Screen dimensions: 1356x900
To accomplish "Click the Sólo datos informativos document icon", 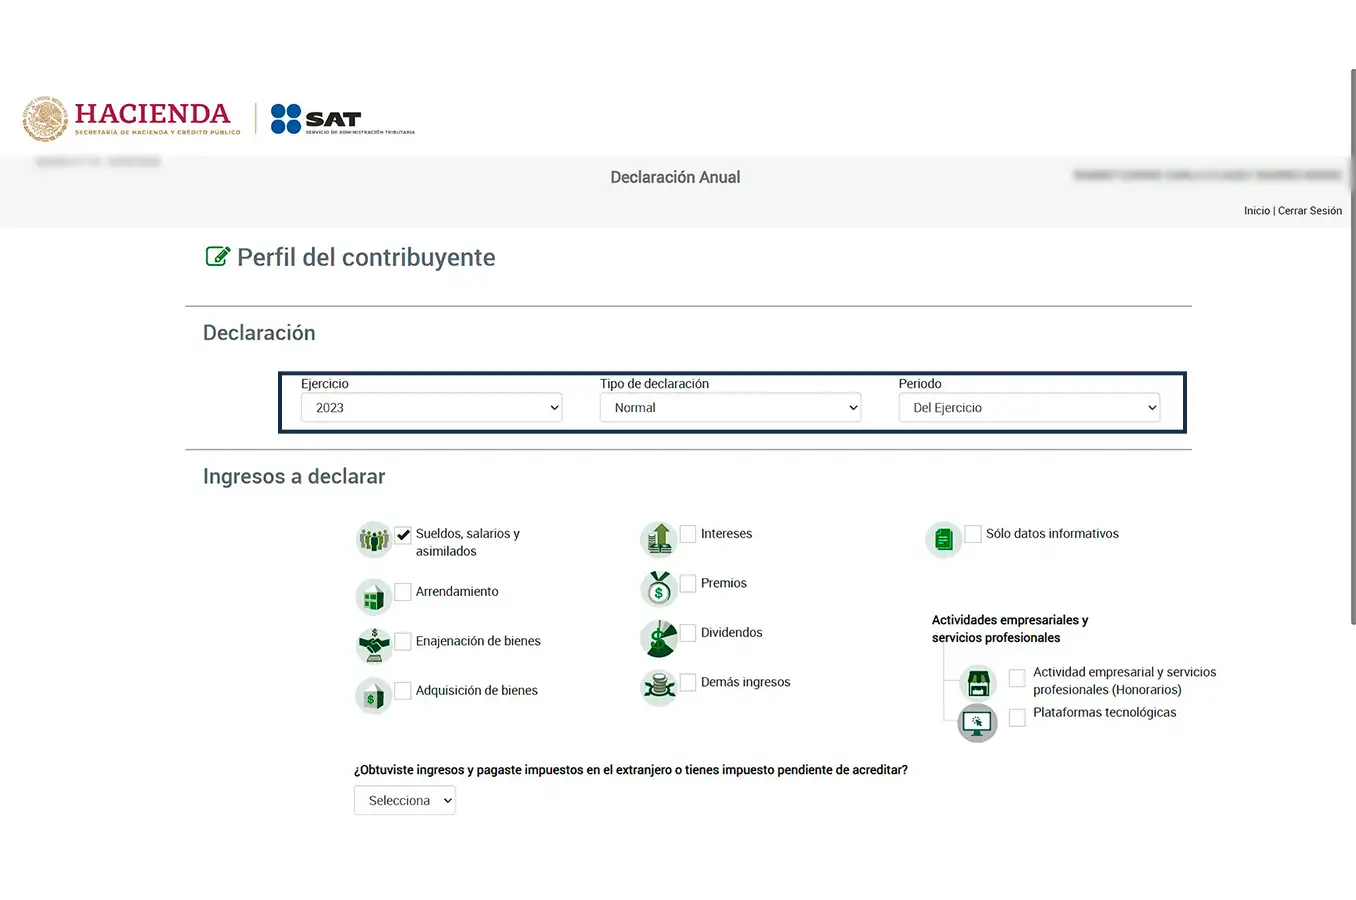I will [943, 540].
